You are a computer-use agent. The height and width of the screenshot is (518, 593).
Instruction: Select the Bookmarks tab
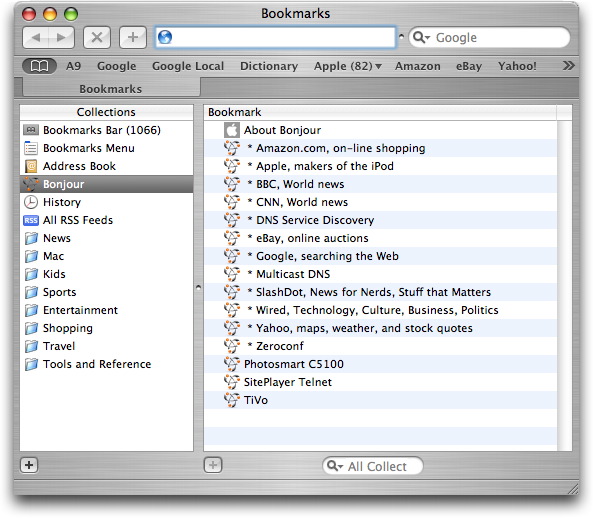[111, 88]
